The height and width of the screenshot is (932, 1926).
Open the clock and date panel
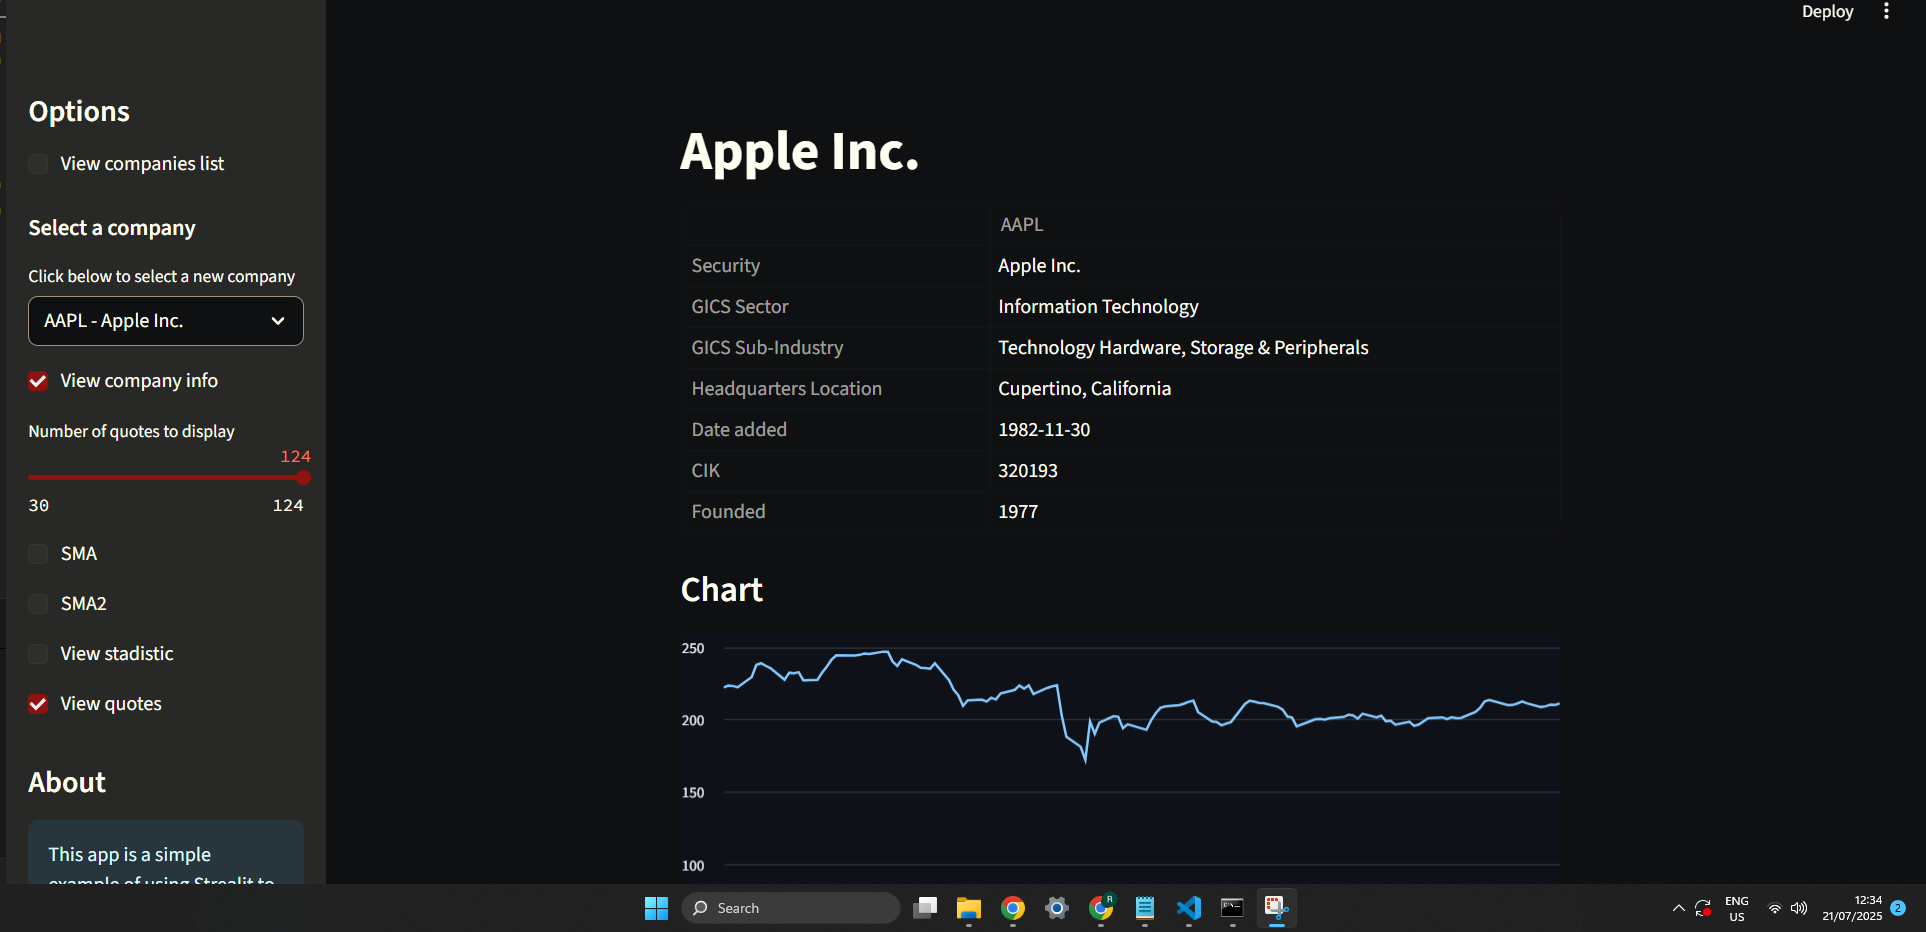tap(1852, 908)
